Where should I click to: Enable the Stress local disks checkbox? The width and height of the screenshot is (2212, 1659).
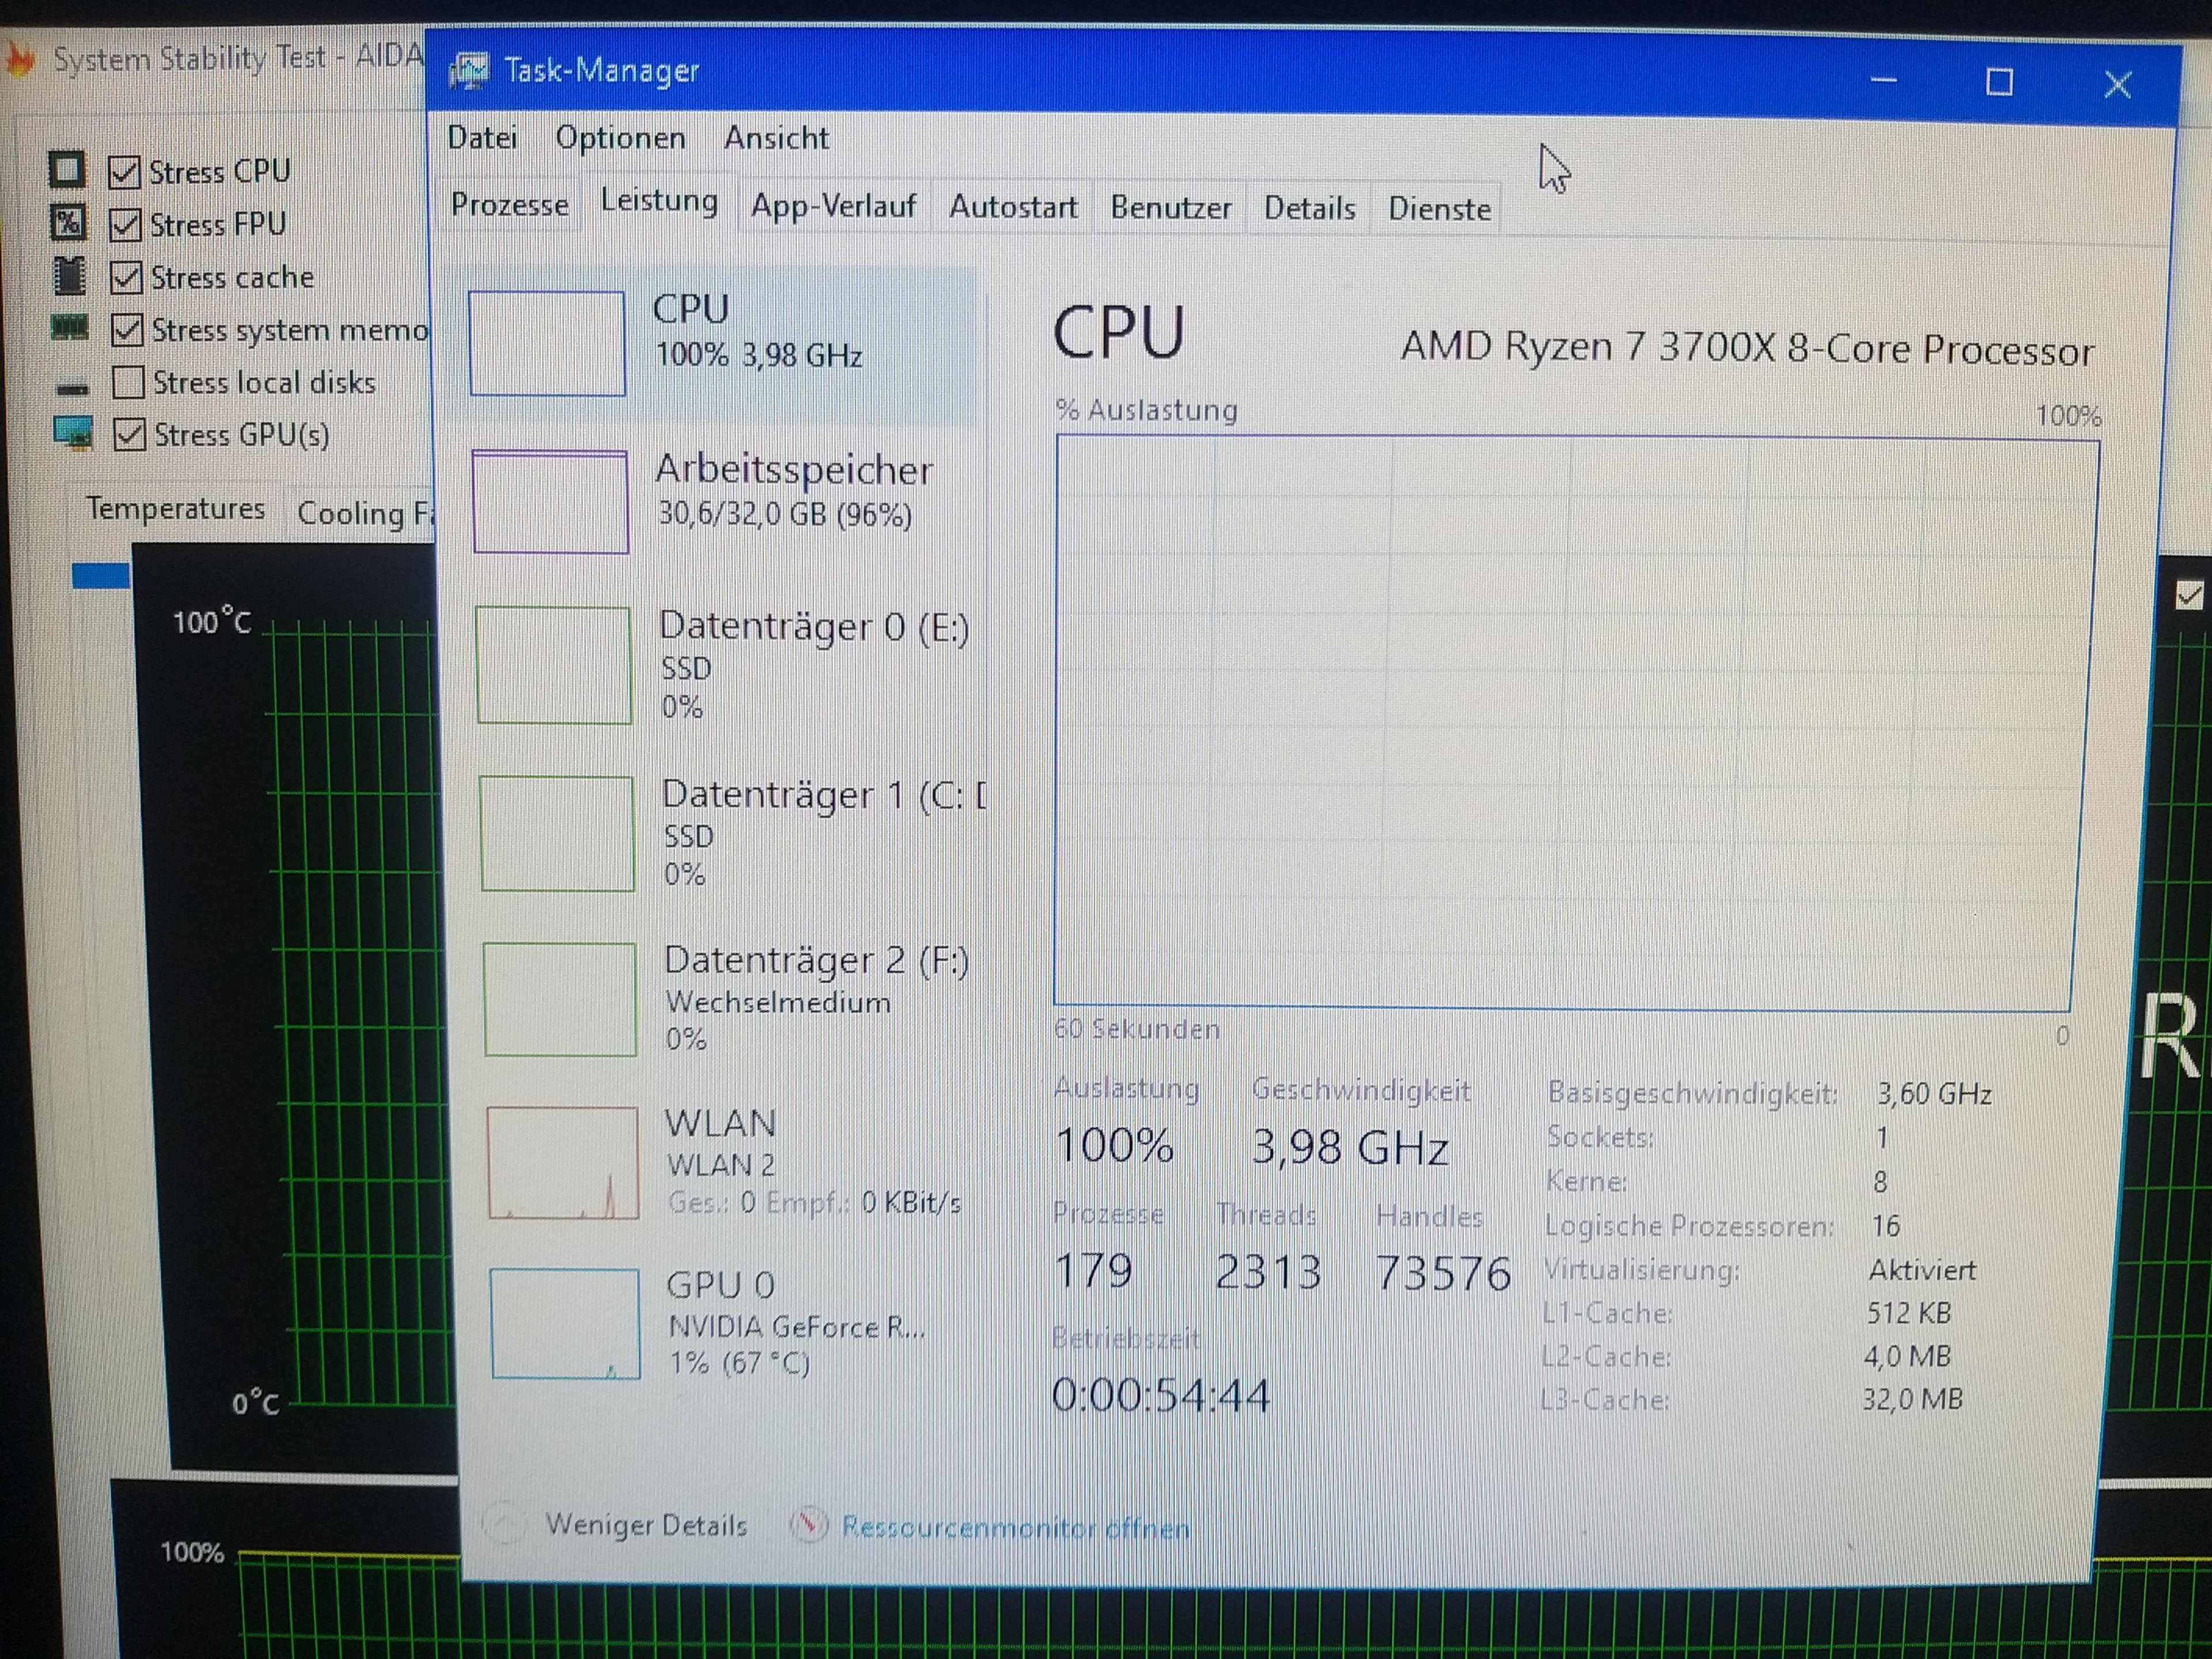(128, 382)
